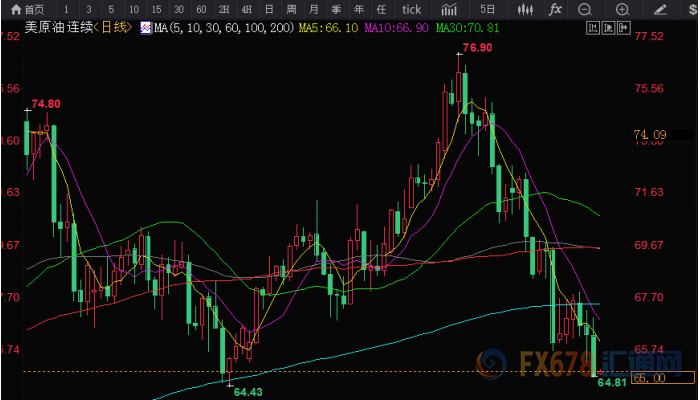Zoom in the chart
700x400 pixels.
coord(622,8)
